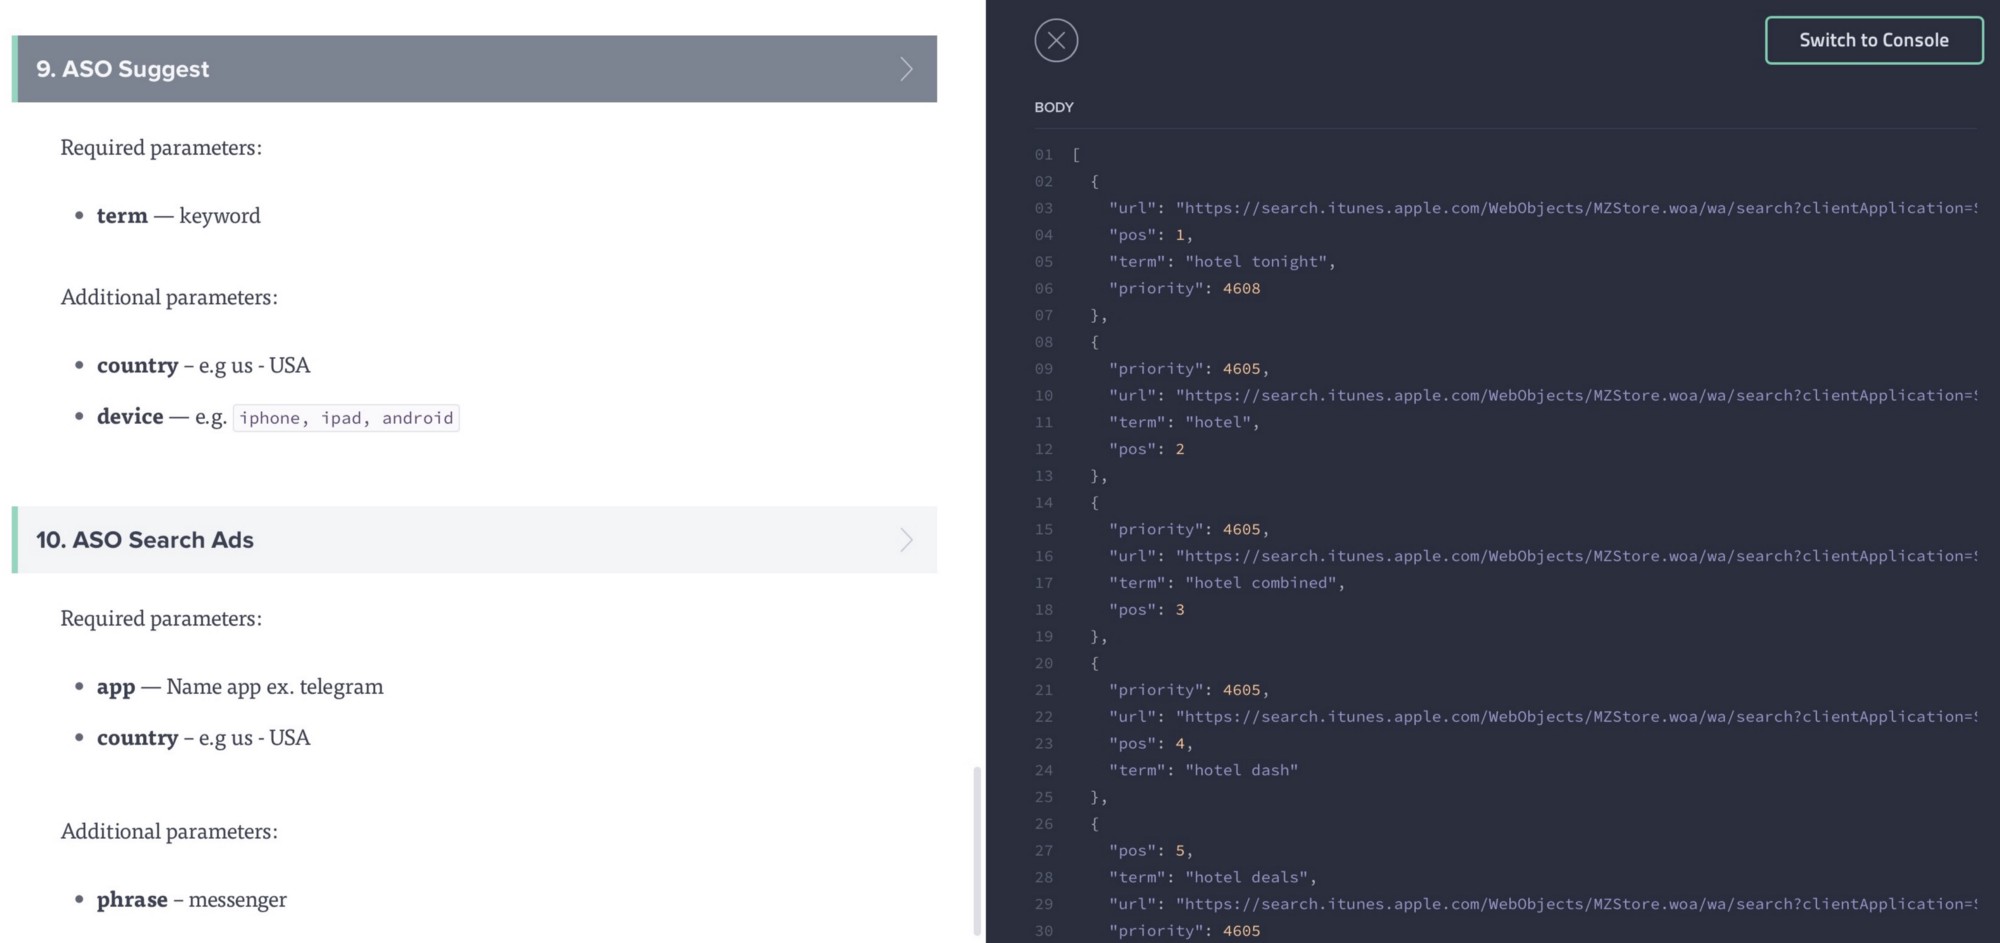The height and width of the screenshot is (943, 2000).
Task: Select the '9. ASO Suggest' heading text
Action: click(123, 69)
